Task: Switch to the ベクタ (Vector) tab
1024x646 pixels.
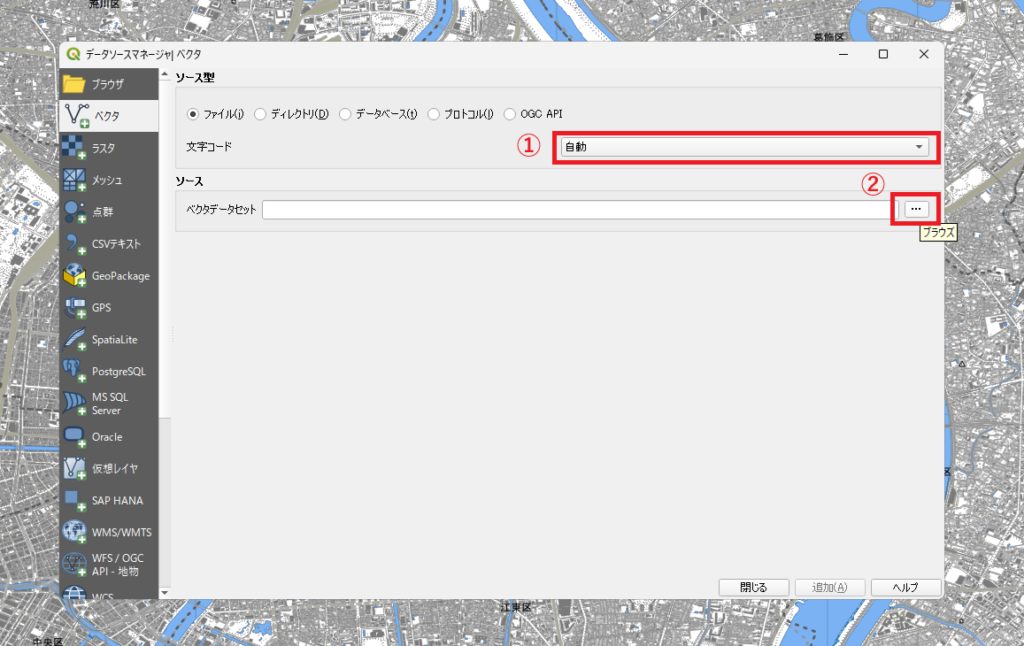Action: tap(108, 116)
